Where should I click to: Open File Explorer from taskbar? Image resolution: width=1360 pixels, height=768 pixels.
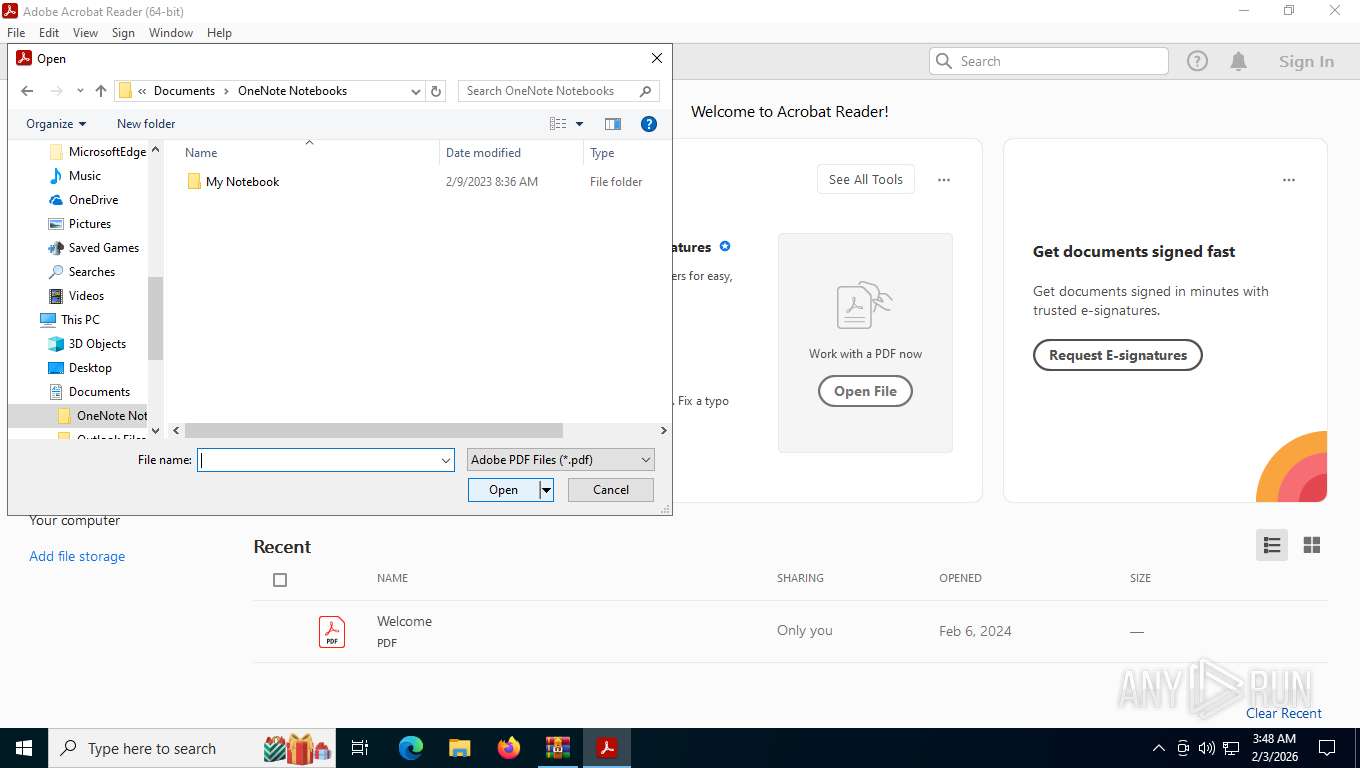click(459, 748)
